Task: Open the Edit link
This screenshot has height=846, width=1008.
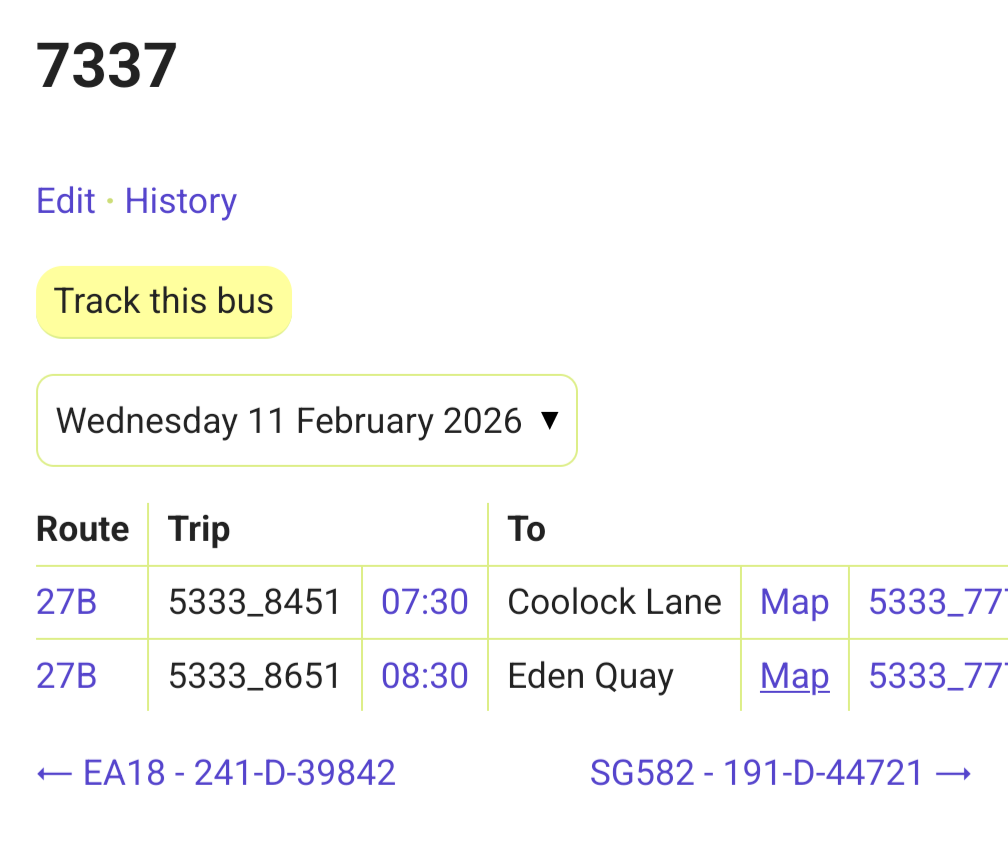Action: pos(65,201)
